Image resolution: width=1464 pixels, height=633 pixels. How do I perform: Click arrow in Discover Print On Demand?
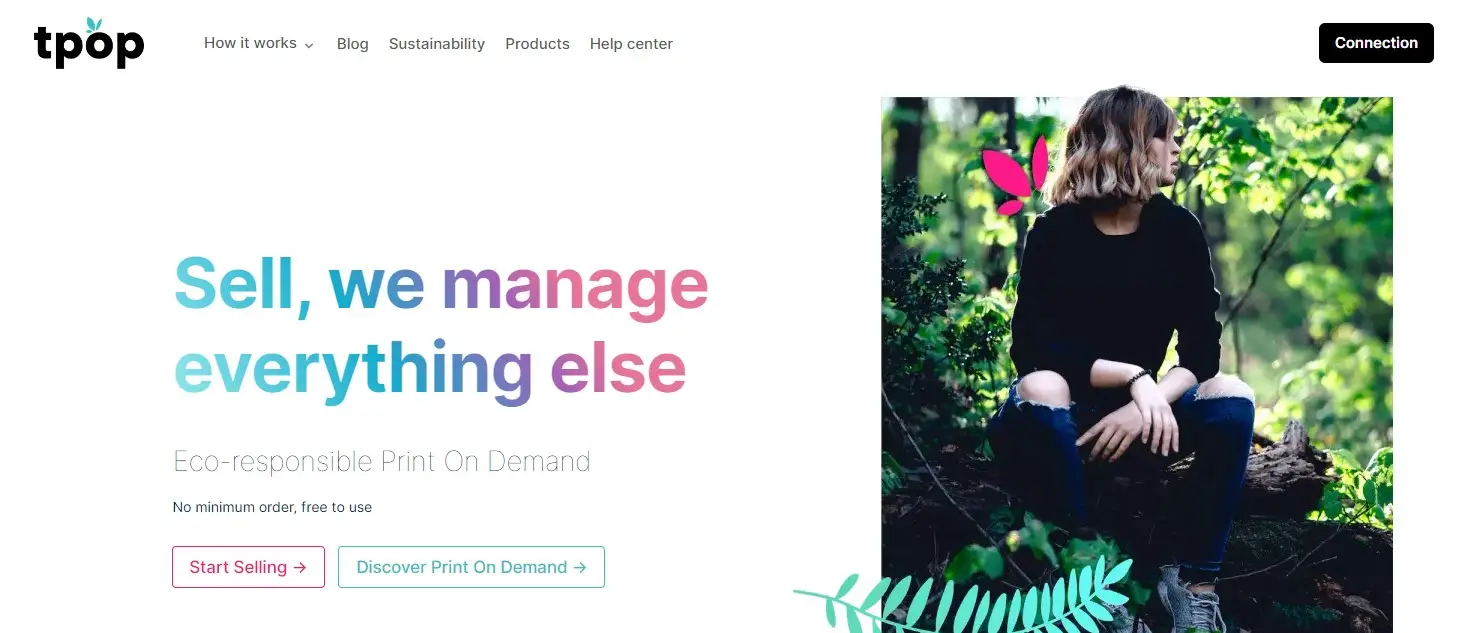[x=580, y=567]
